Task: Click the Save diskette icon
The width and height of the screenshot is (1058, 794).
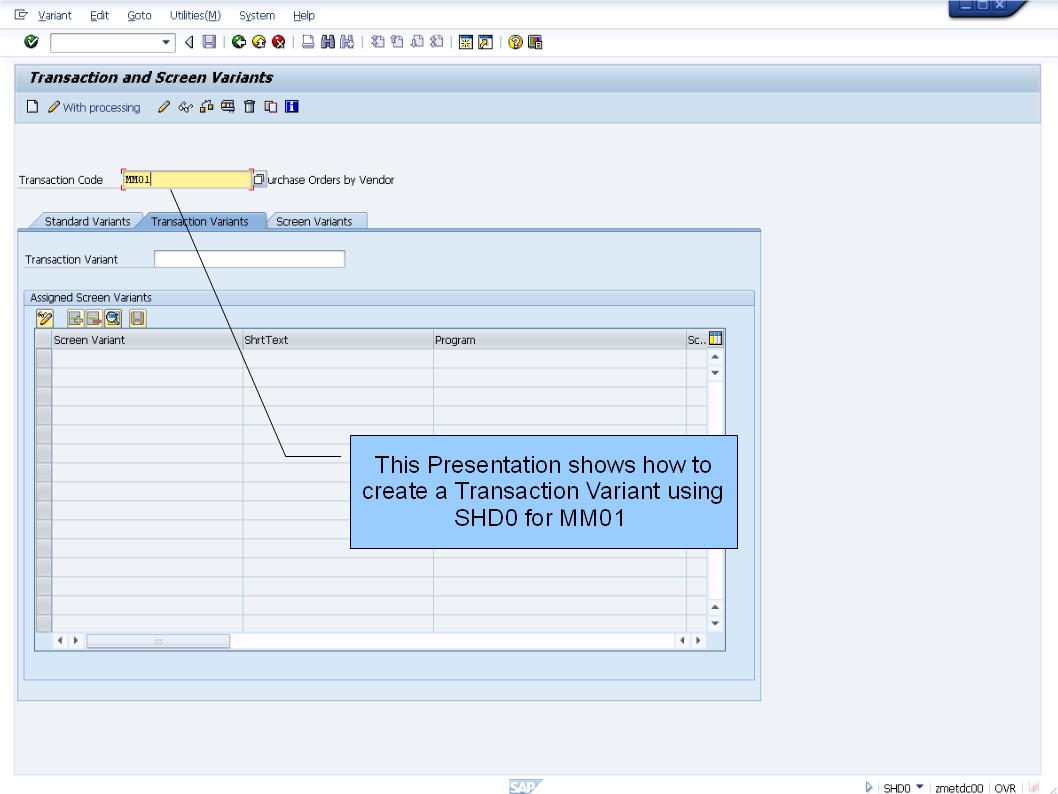Action: (x=210, y=42)
